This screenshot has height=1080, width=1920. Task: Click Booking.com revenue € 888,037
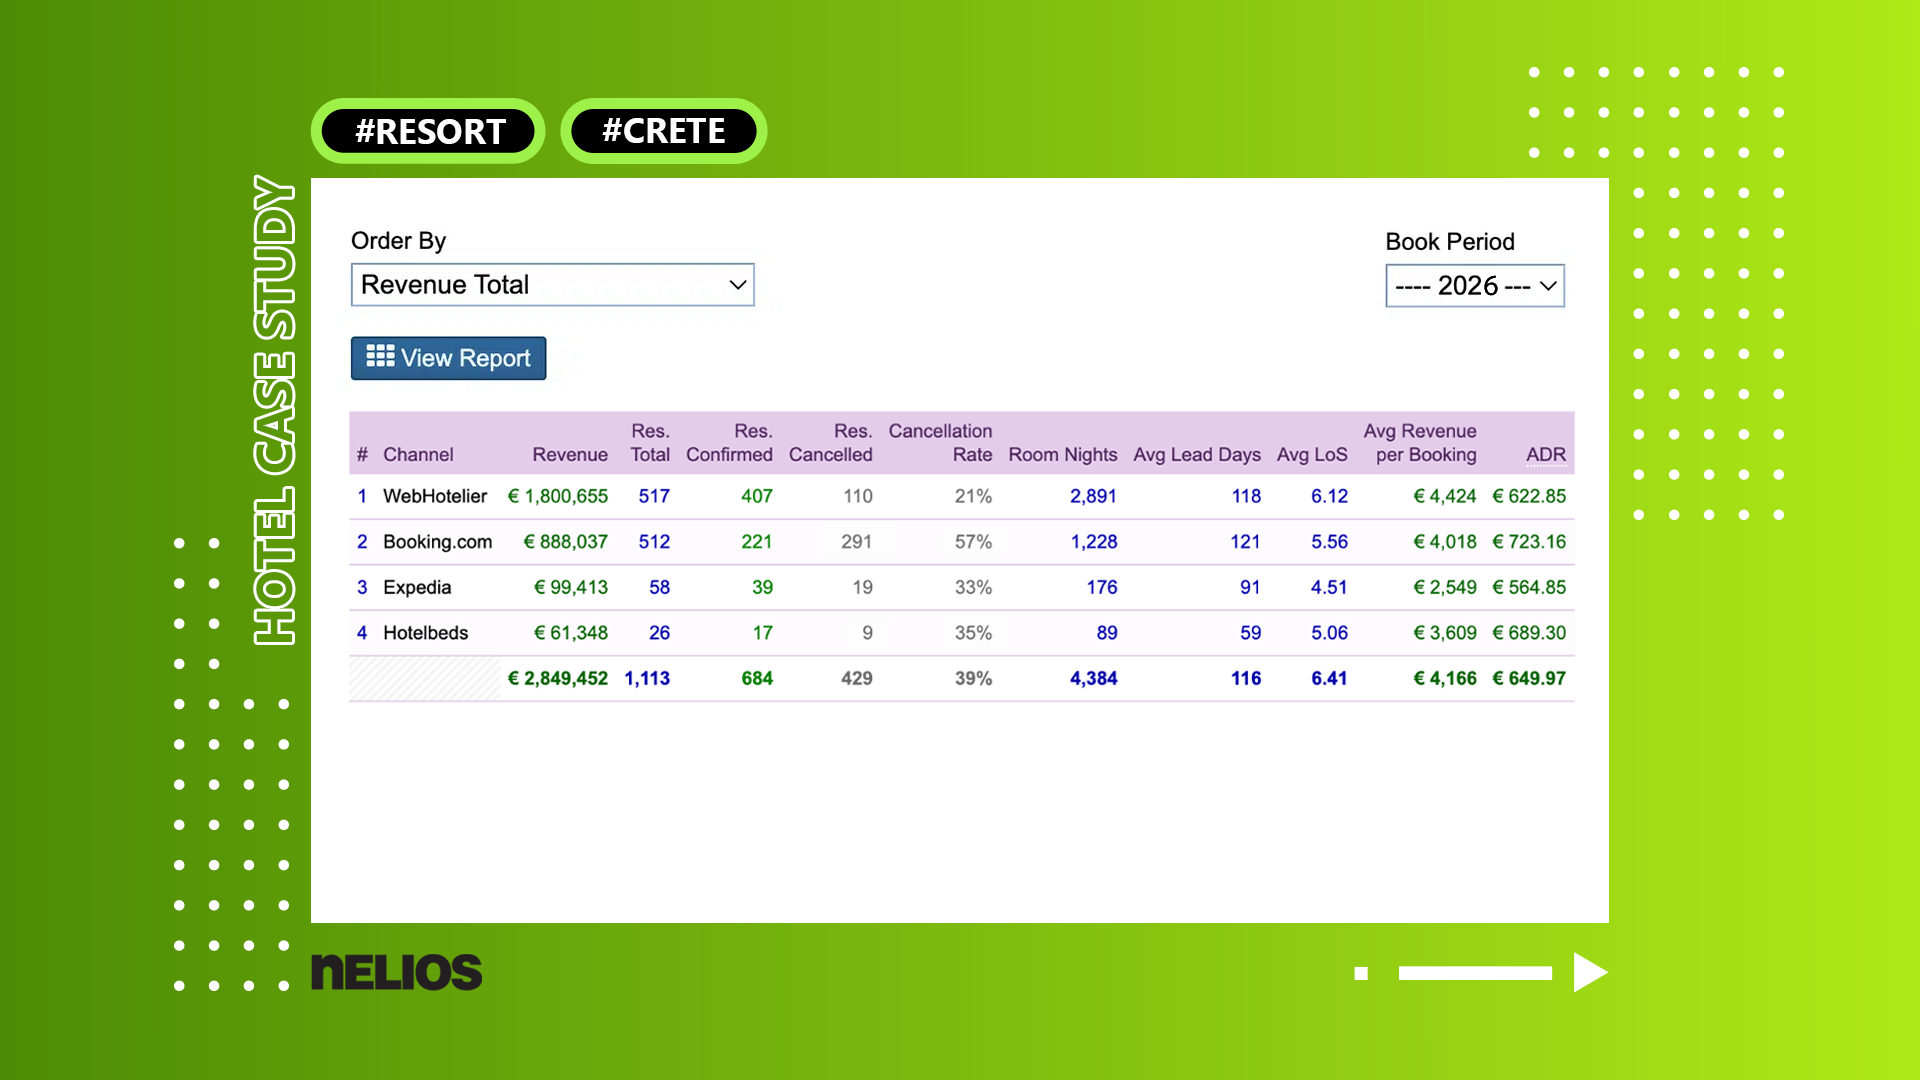pos(566,542)
